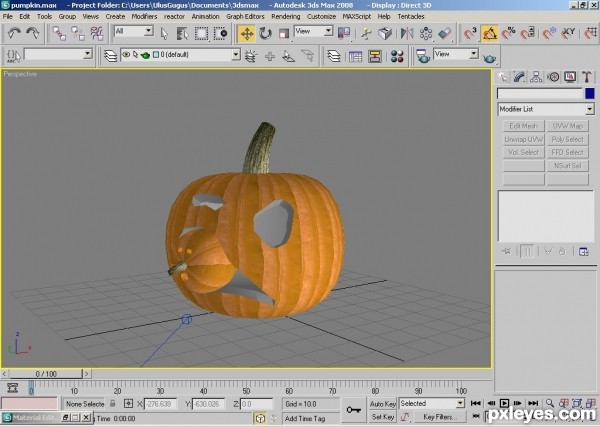Click the Add Time Tag field
600x427 pixels.
pyautogui.click(x=310, y=418)
